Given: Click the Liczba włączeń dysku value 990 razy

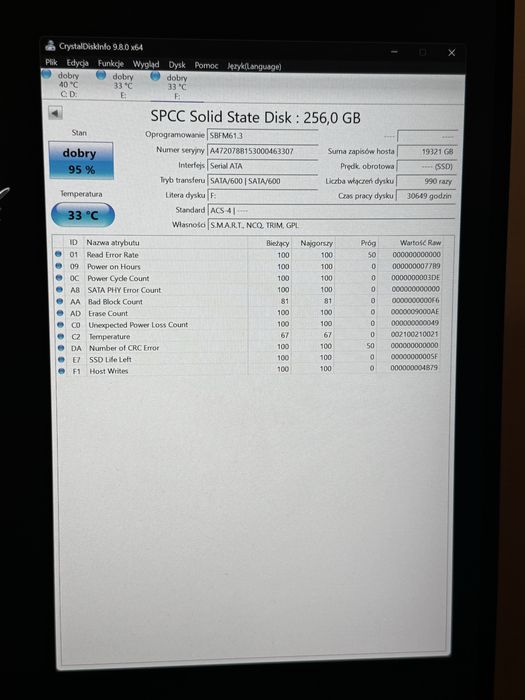Looking at the screenshot, I should (426, 181).
